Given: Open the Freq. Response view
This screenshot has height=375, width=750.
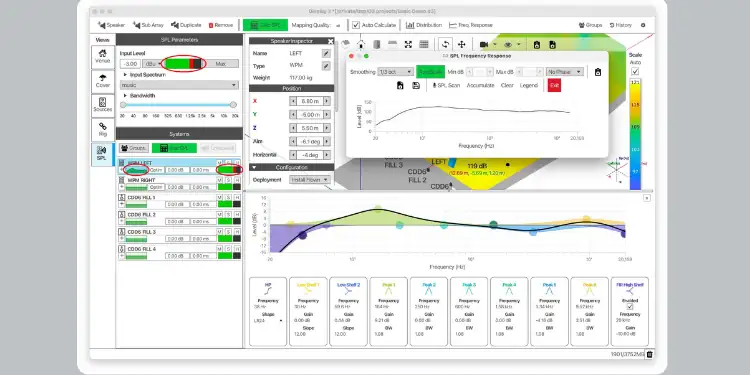Looking at the screenshot, I should (x=471, y=25).
